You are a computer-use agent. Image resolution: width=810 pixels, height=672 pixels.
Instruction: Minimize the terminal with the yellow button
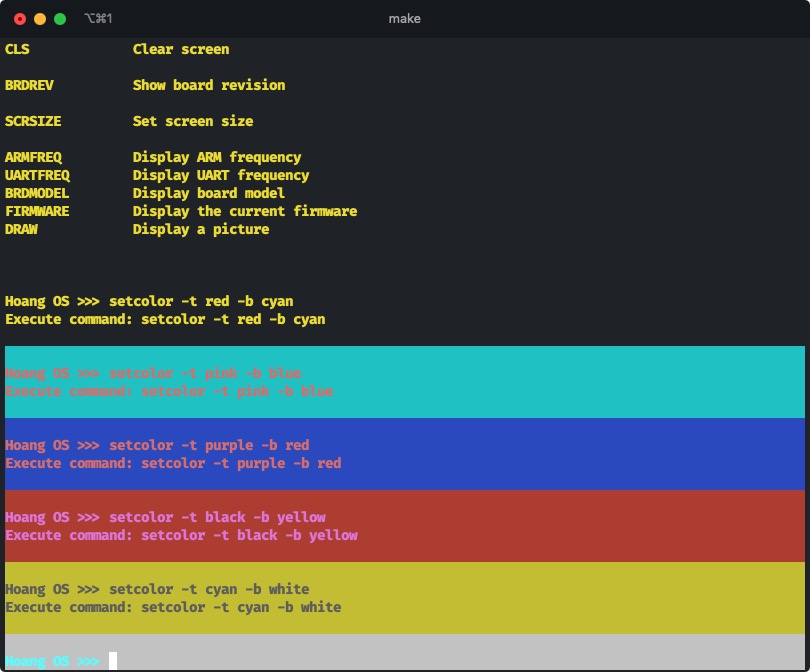point(40,19)
